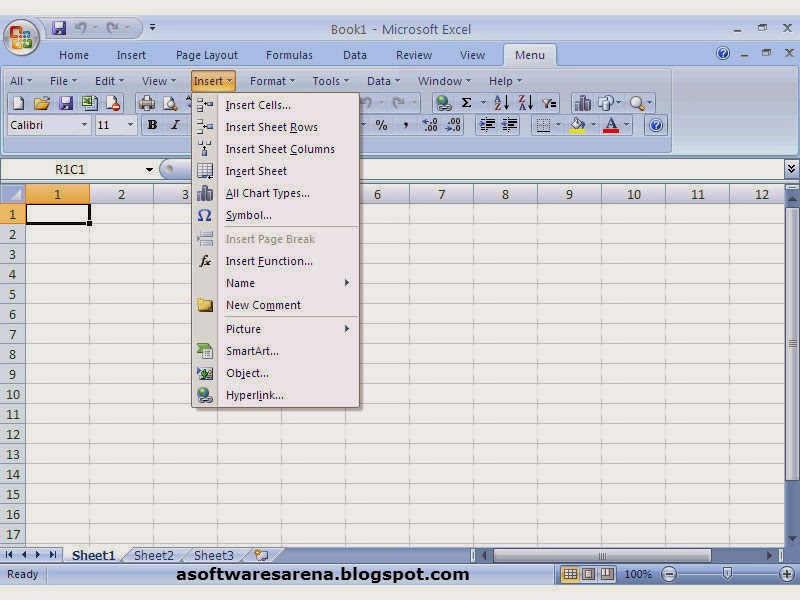
Task: Open the File classic menu
Action: [x=63, y=81]
